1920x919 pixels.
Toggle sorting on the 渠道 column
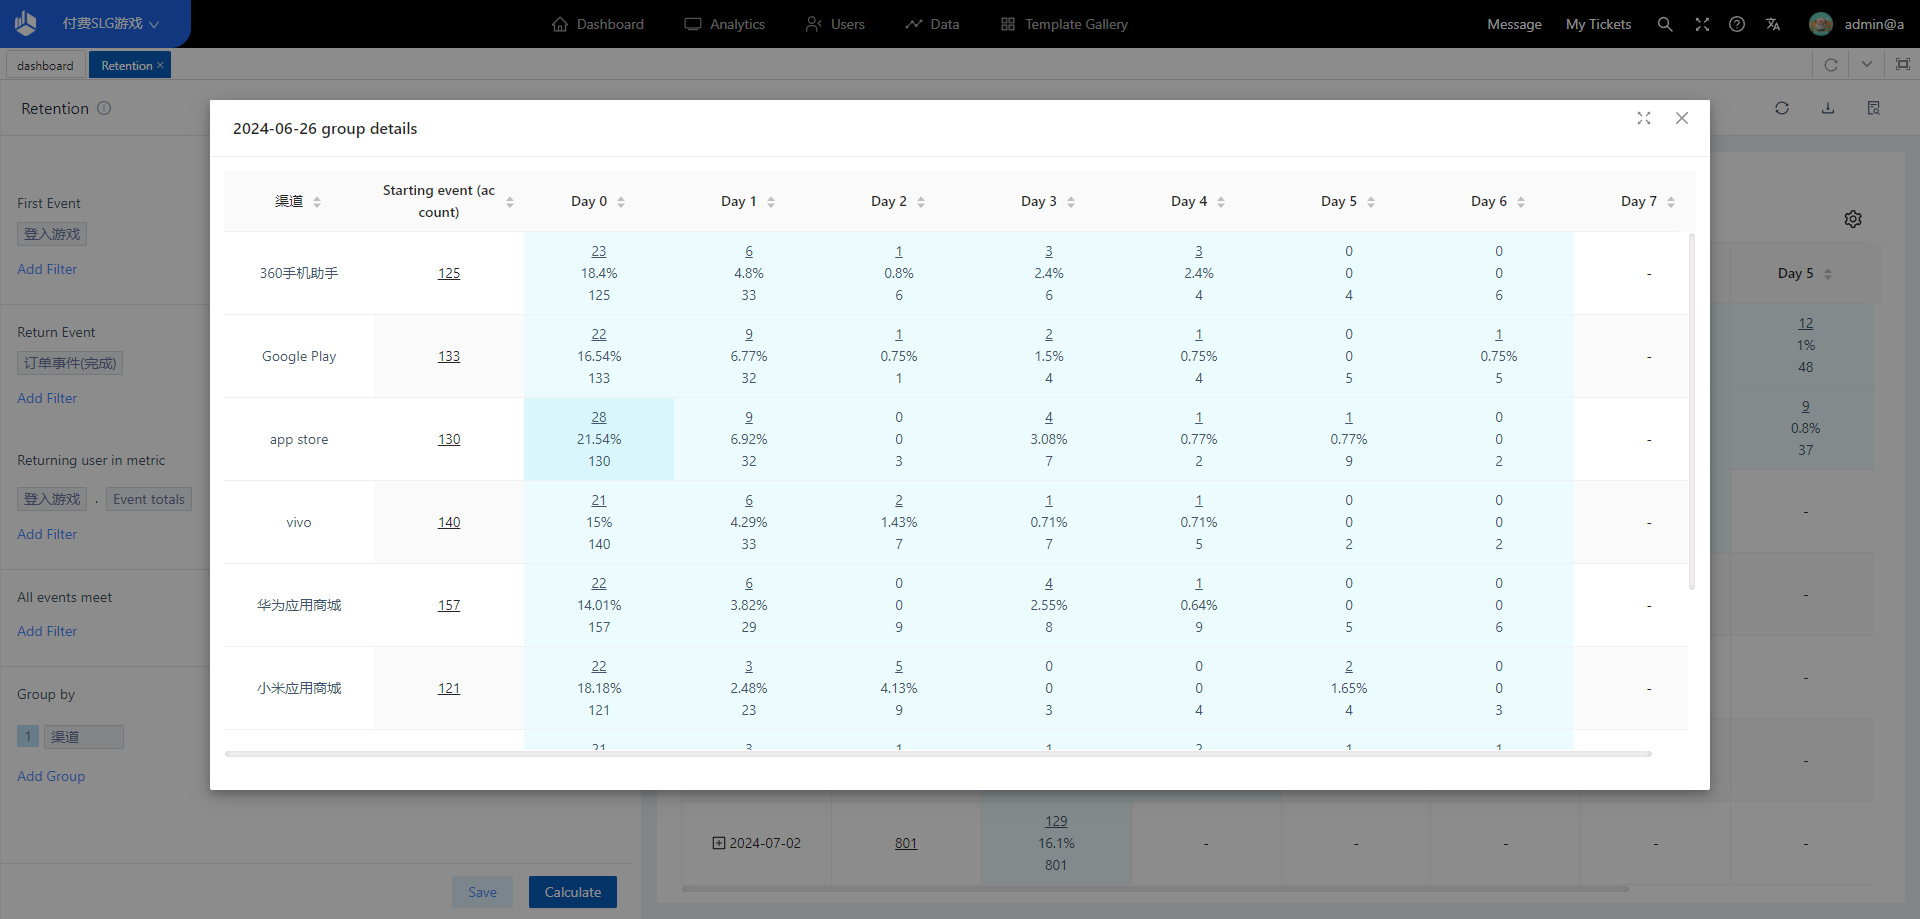(317, 202)
